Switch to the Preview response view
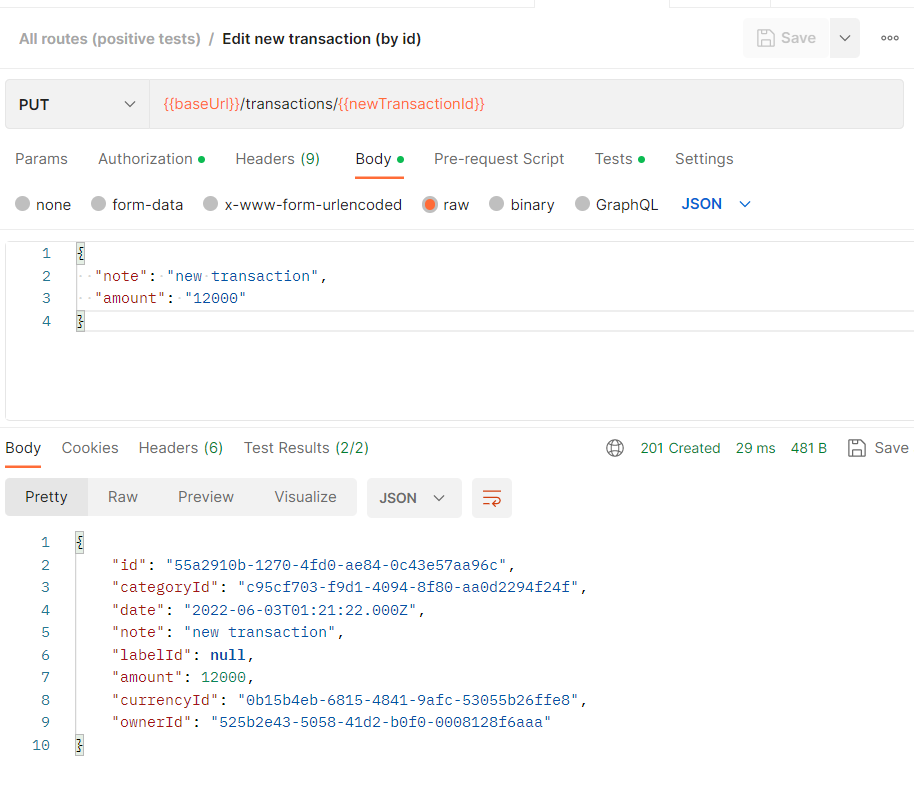Viewport: 914px width, 786px height. (x=205, y=497)
